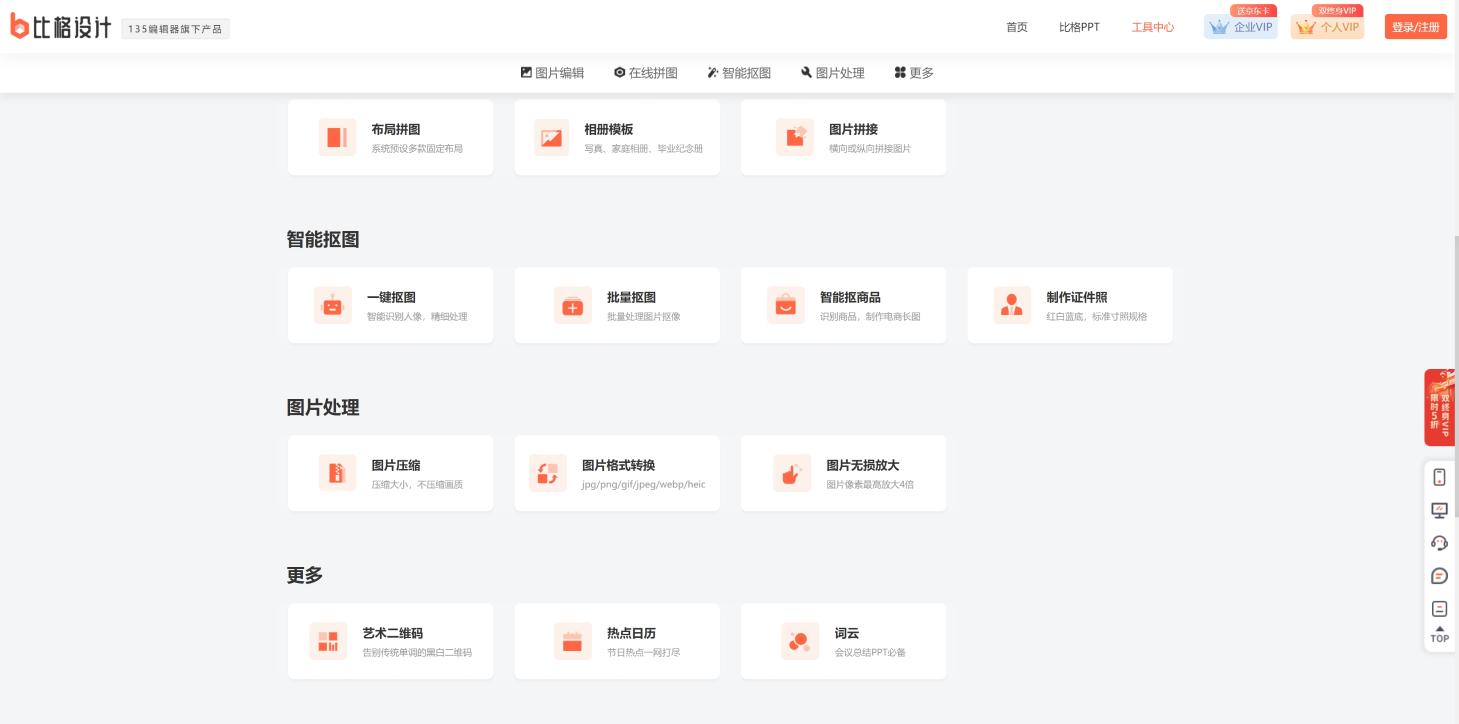Click the 词云 card title
This screenshot has width=1459, height=724.
[847, 633]
